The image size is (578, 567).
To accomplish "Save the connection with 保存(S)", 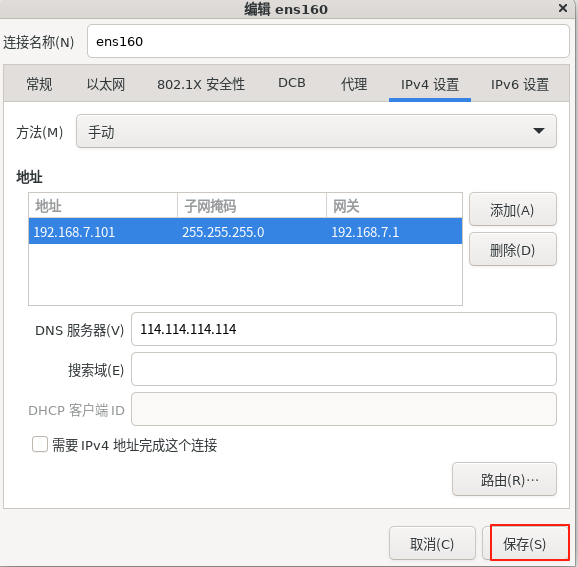I will coord(526,543).
